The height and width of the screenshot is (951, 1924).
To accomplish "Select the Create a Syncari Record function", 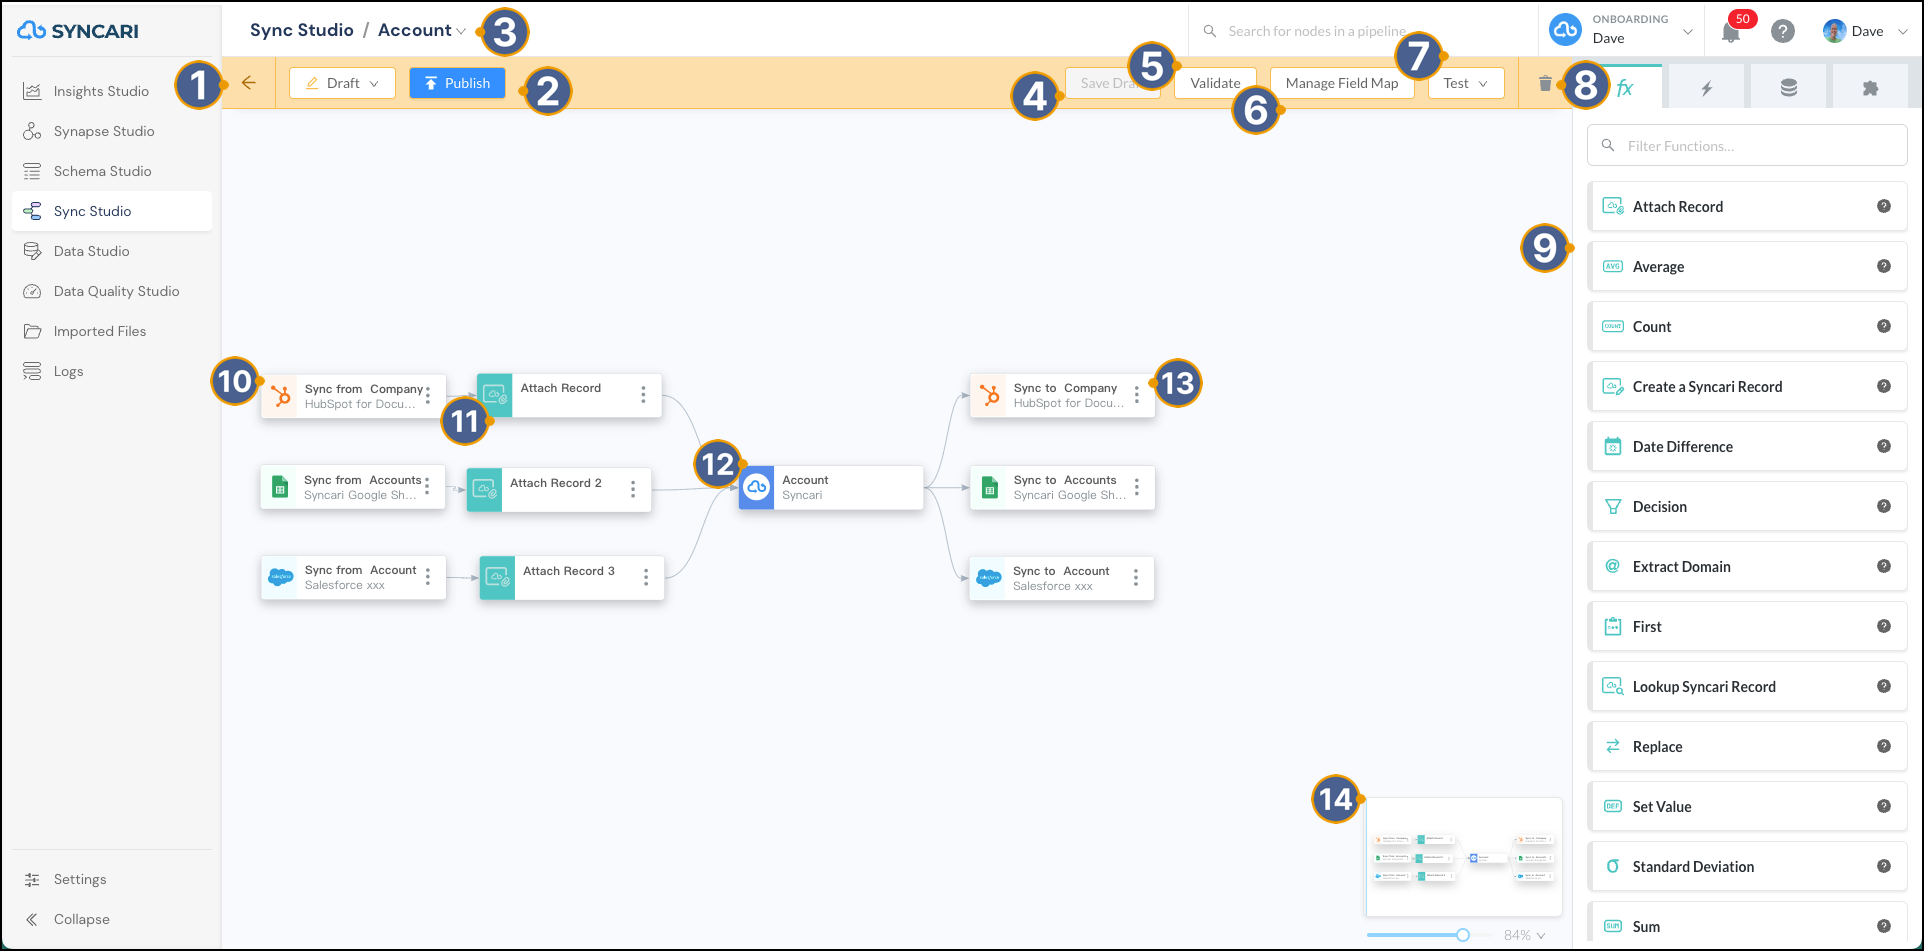I will 1747,387.
